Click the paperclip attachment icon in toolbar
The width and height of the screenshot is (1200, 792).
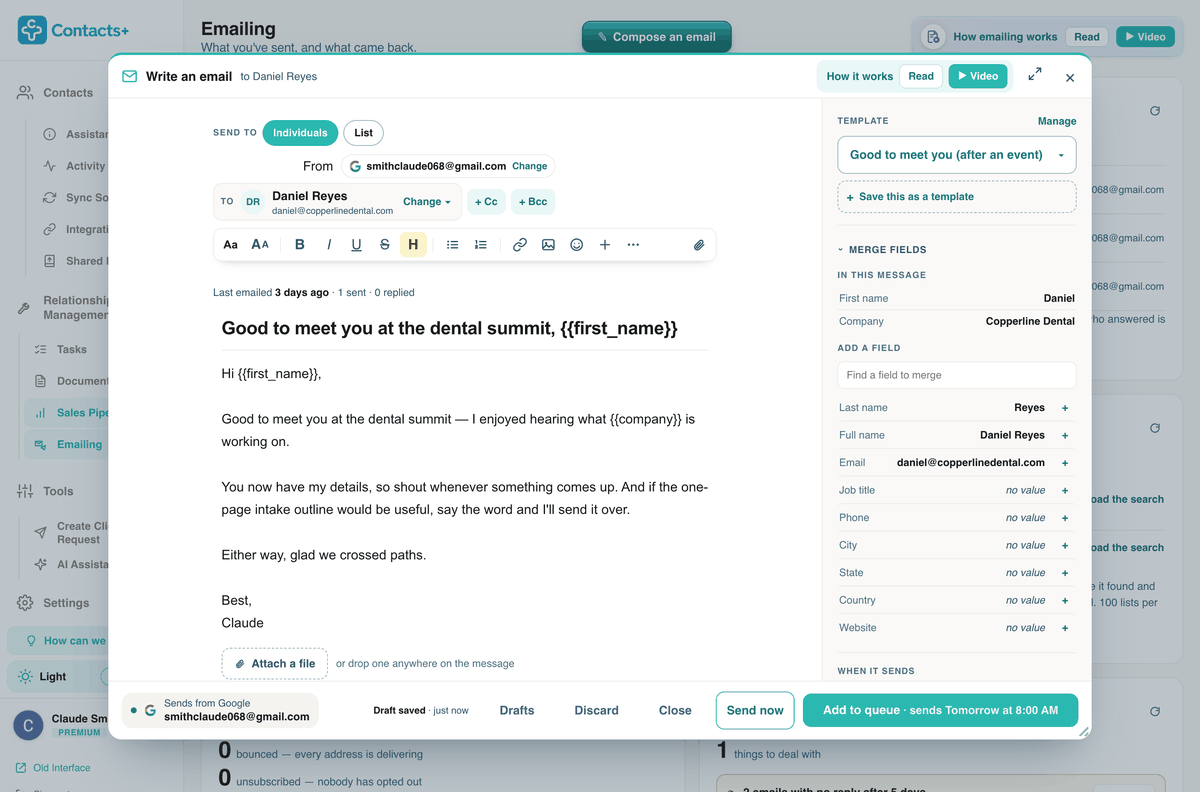coord(699,245)
